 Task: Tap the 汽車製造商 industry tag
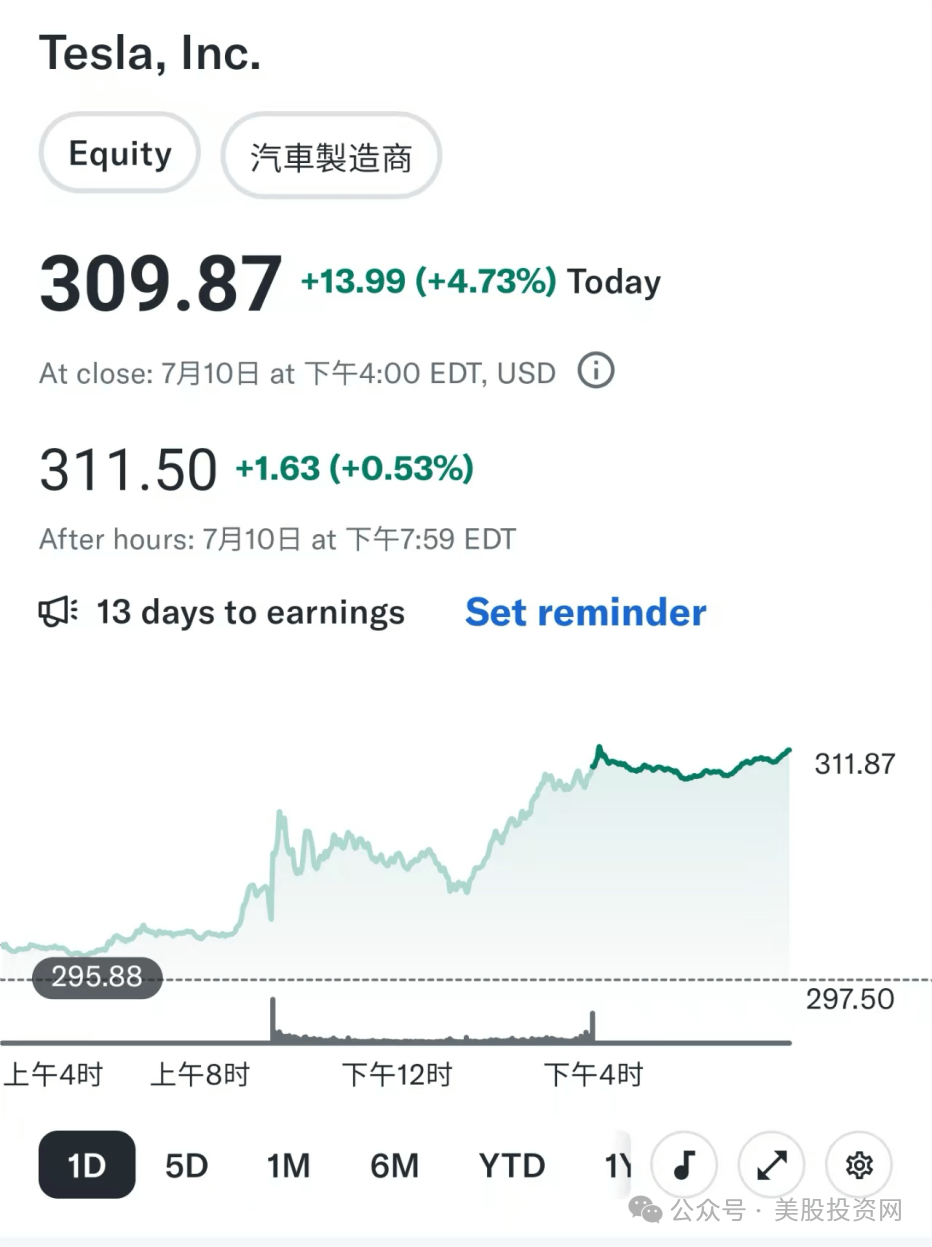coord(331,157)
